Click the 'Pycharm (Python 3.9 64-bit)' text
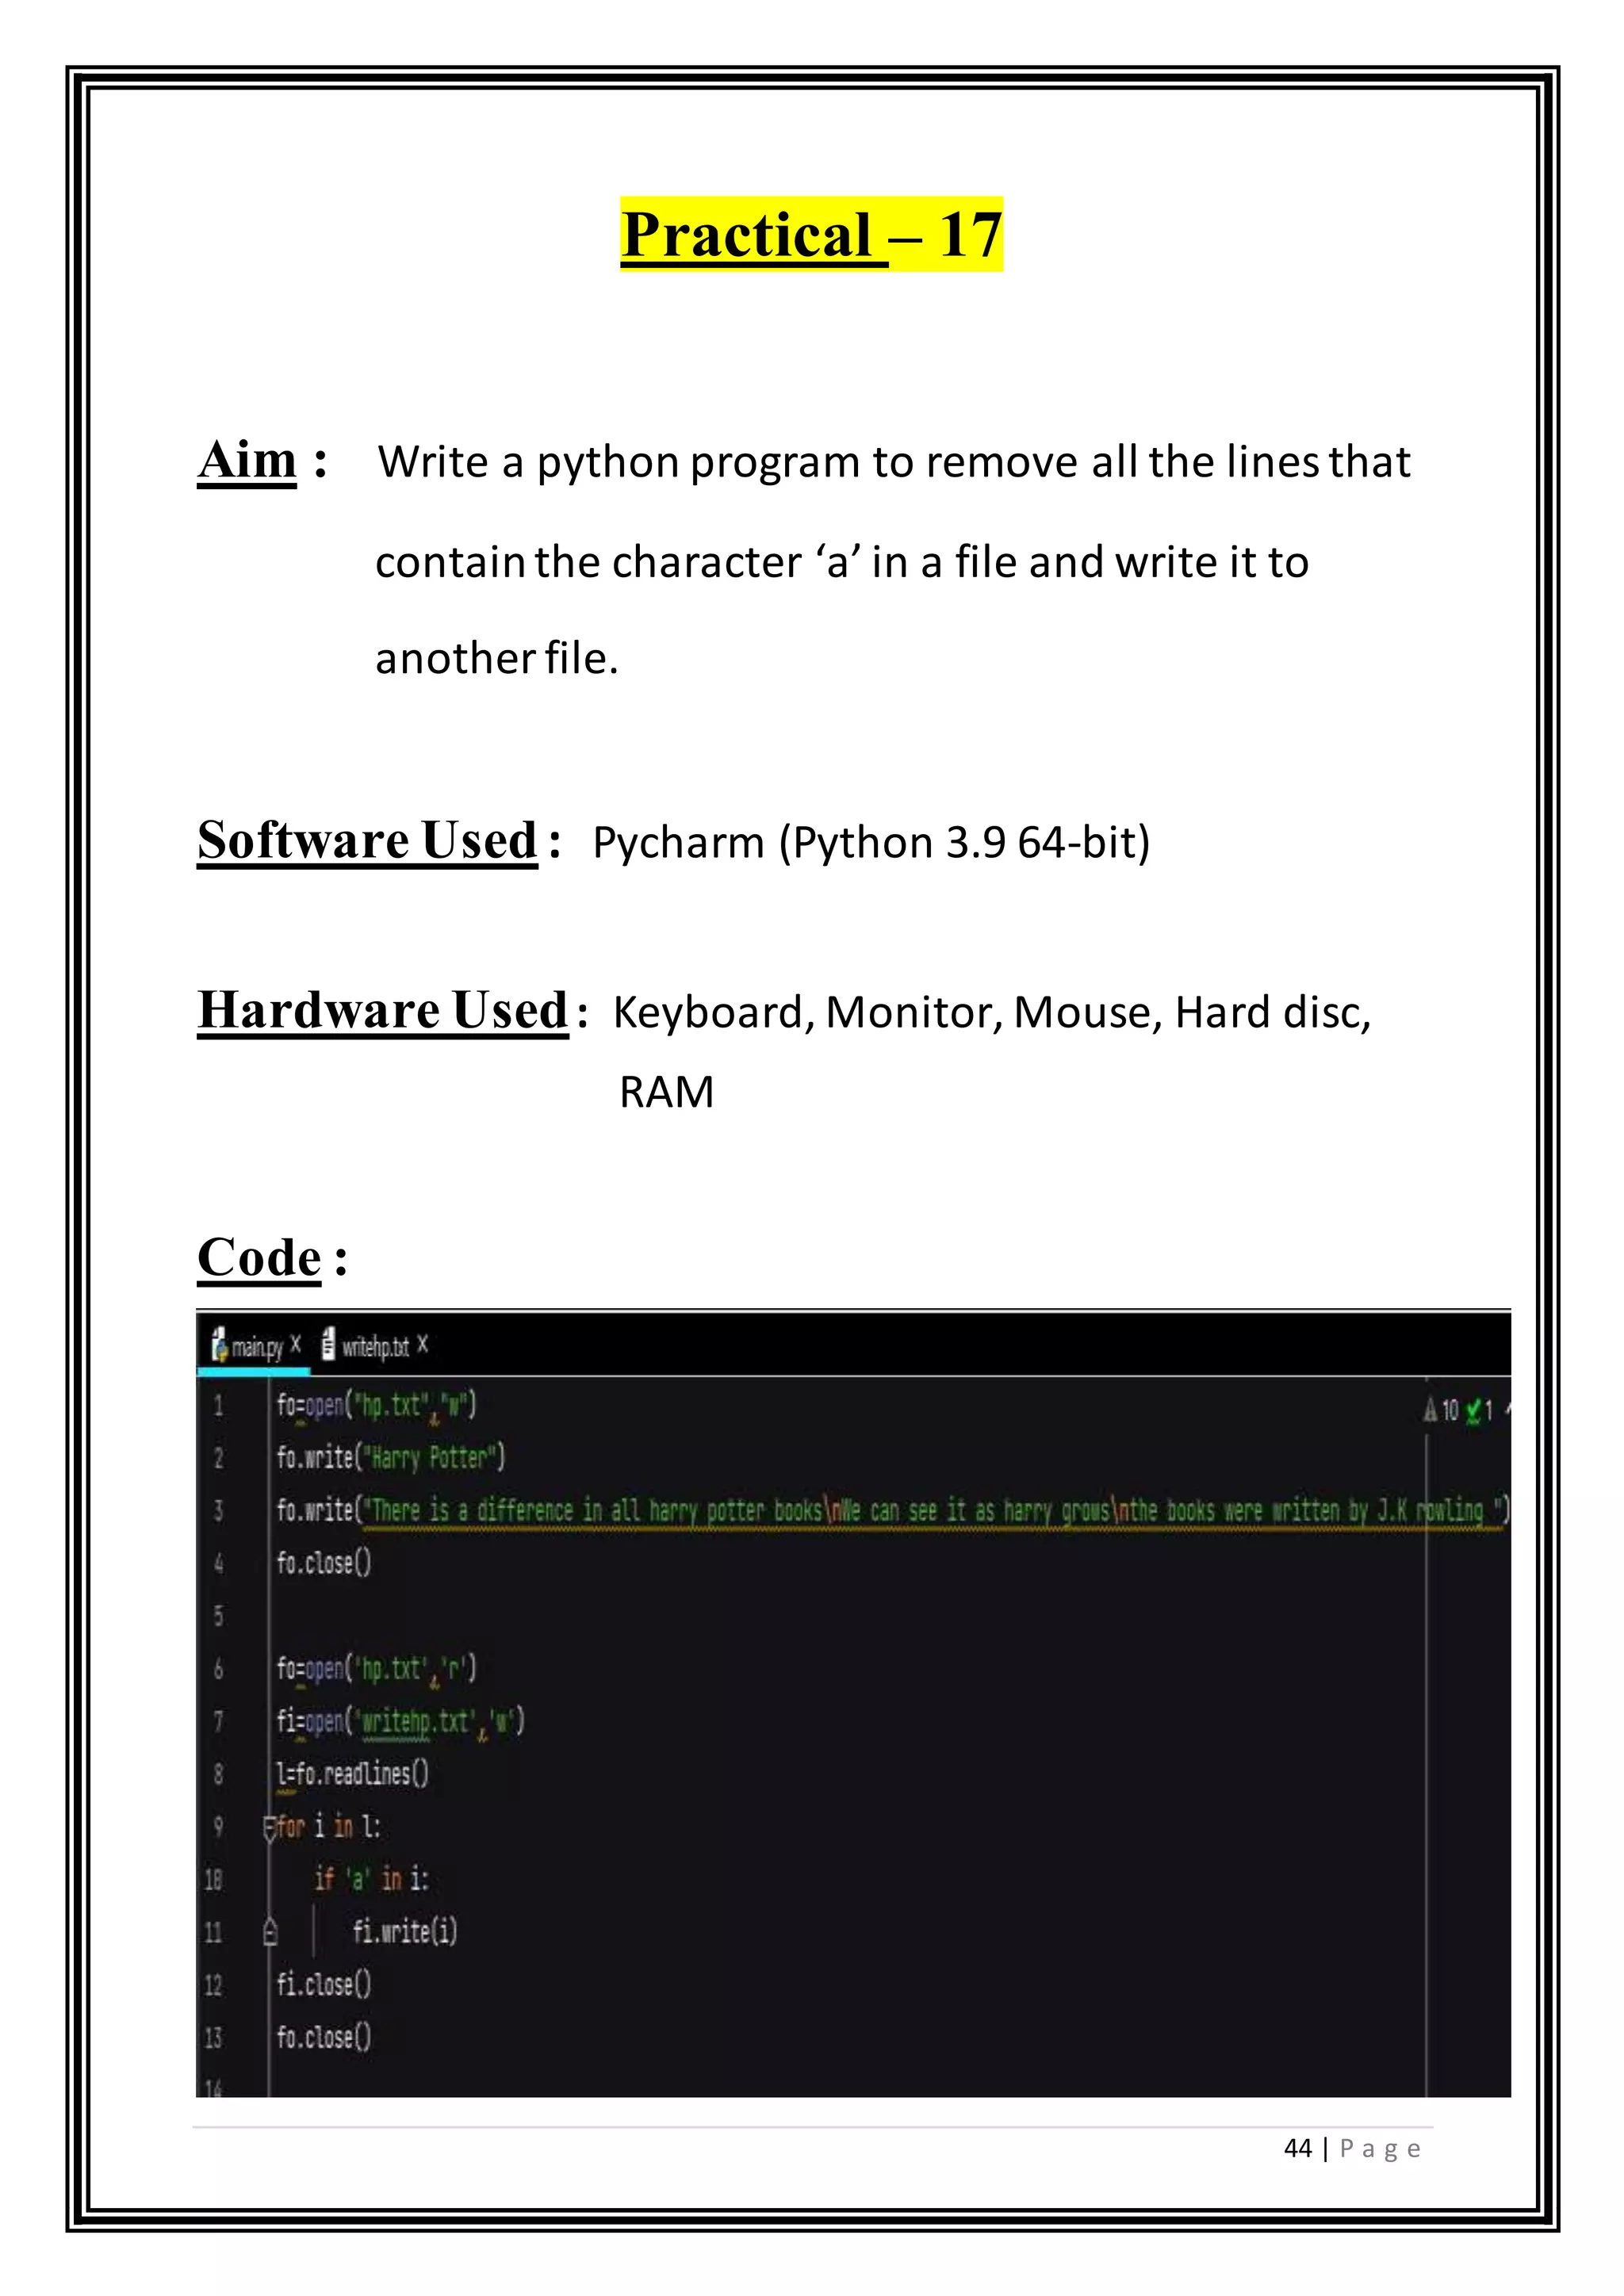Image resolution: width=1624 pixels, height=2296 pixels. (x=871, y=842)
